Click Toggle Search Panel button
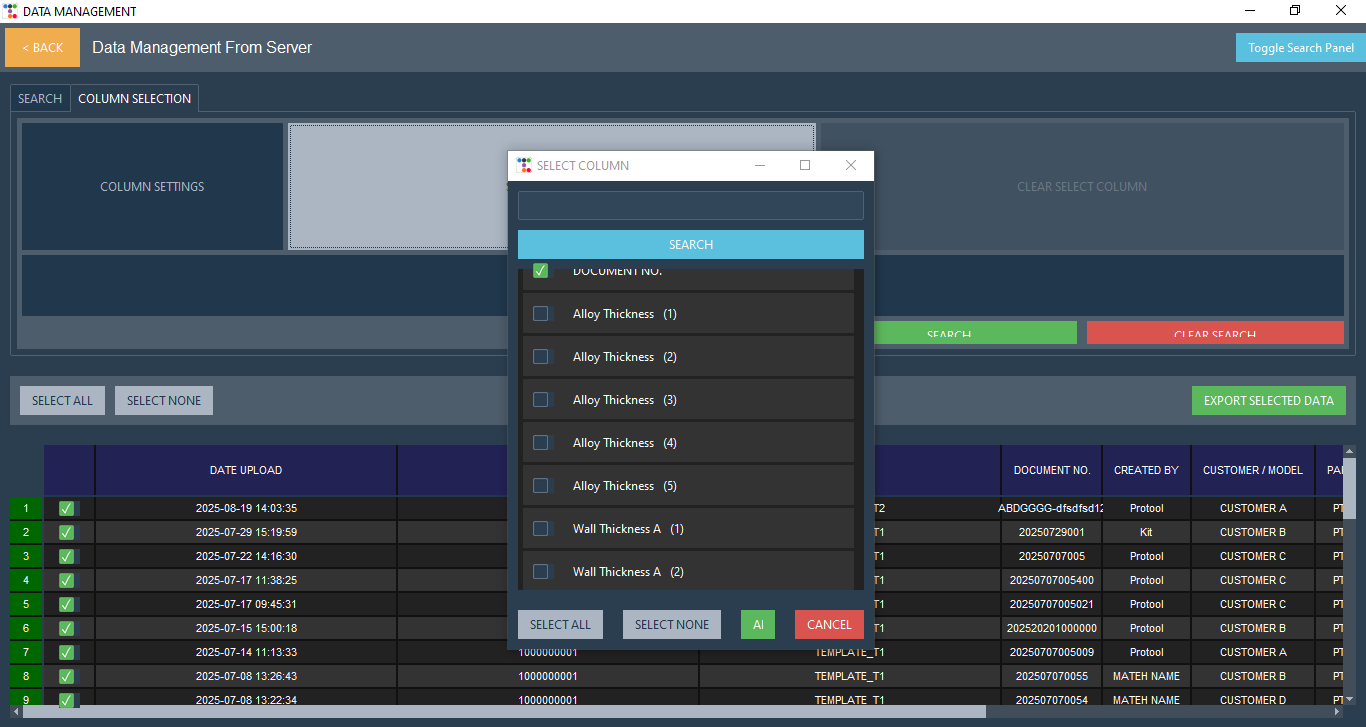This screenshot has width=1366, height=727. tap(1300, 48)
